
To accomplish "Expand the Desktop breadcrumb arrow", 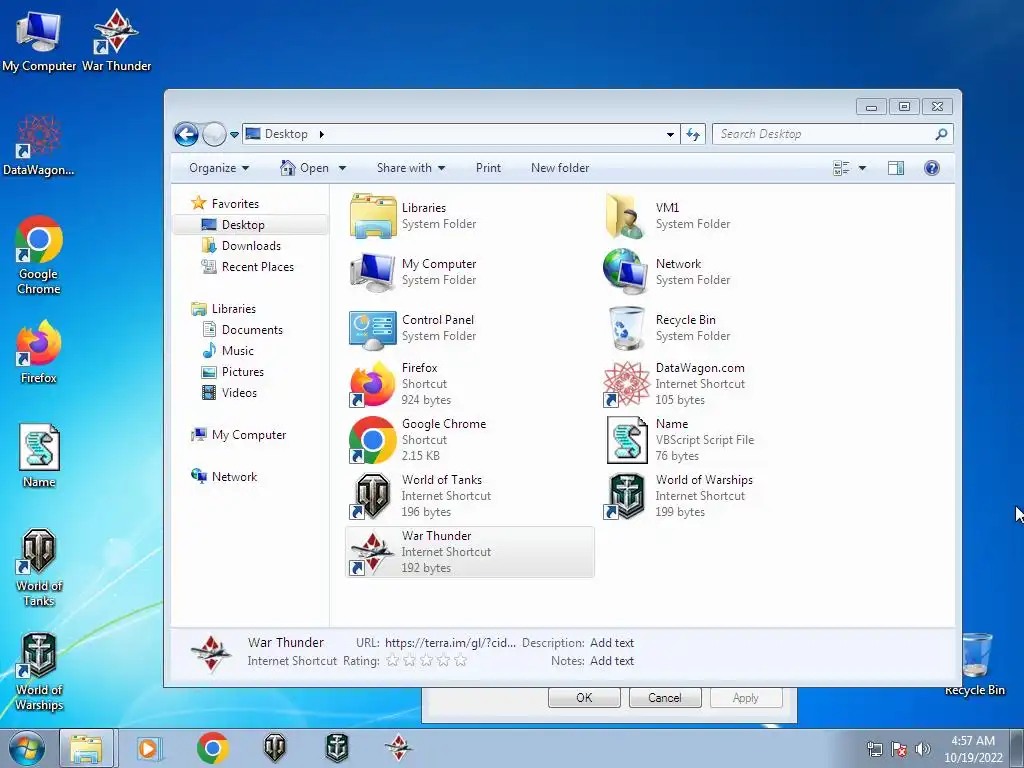I will click(x=321, y=135).
